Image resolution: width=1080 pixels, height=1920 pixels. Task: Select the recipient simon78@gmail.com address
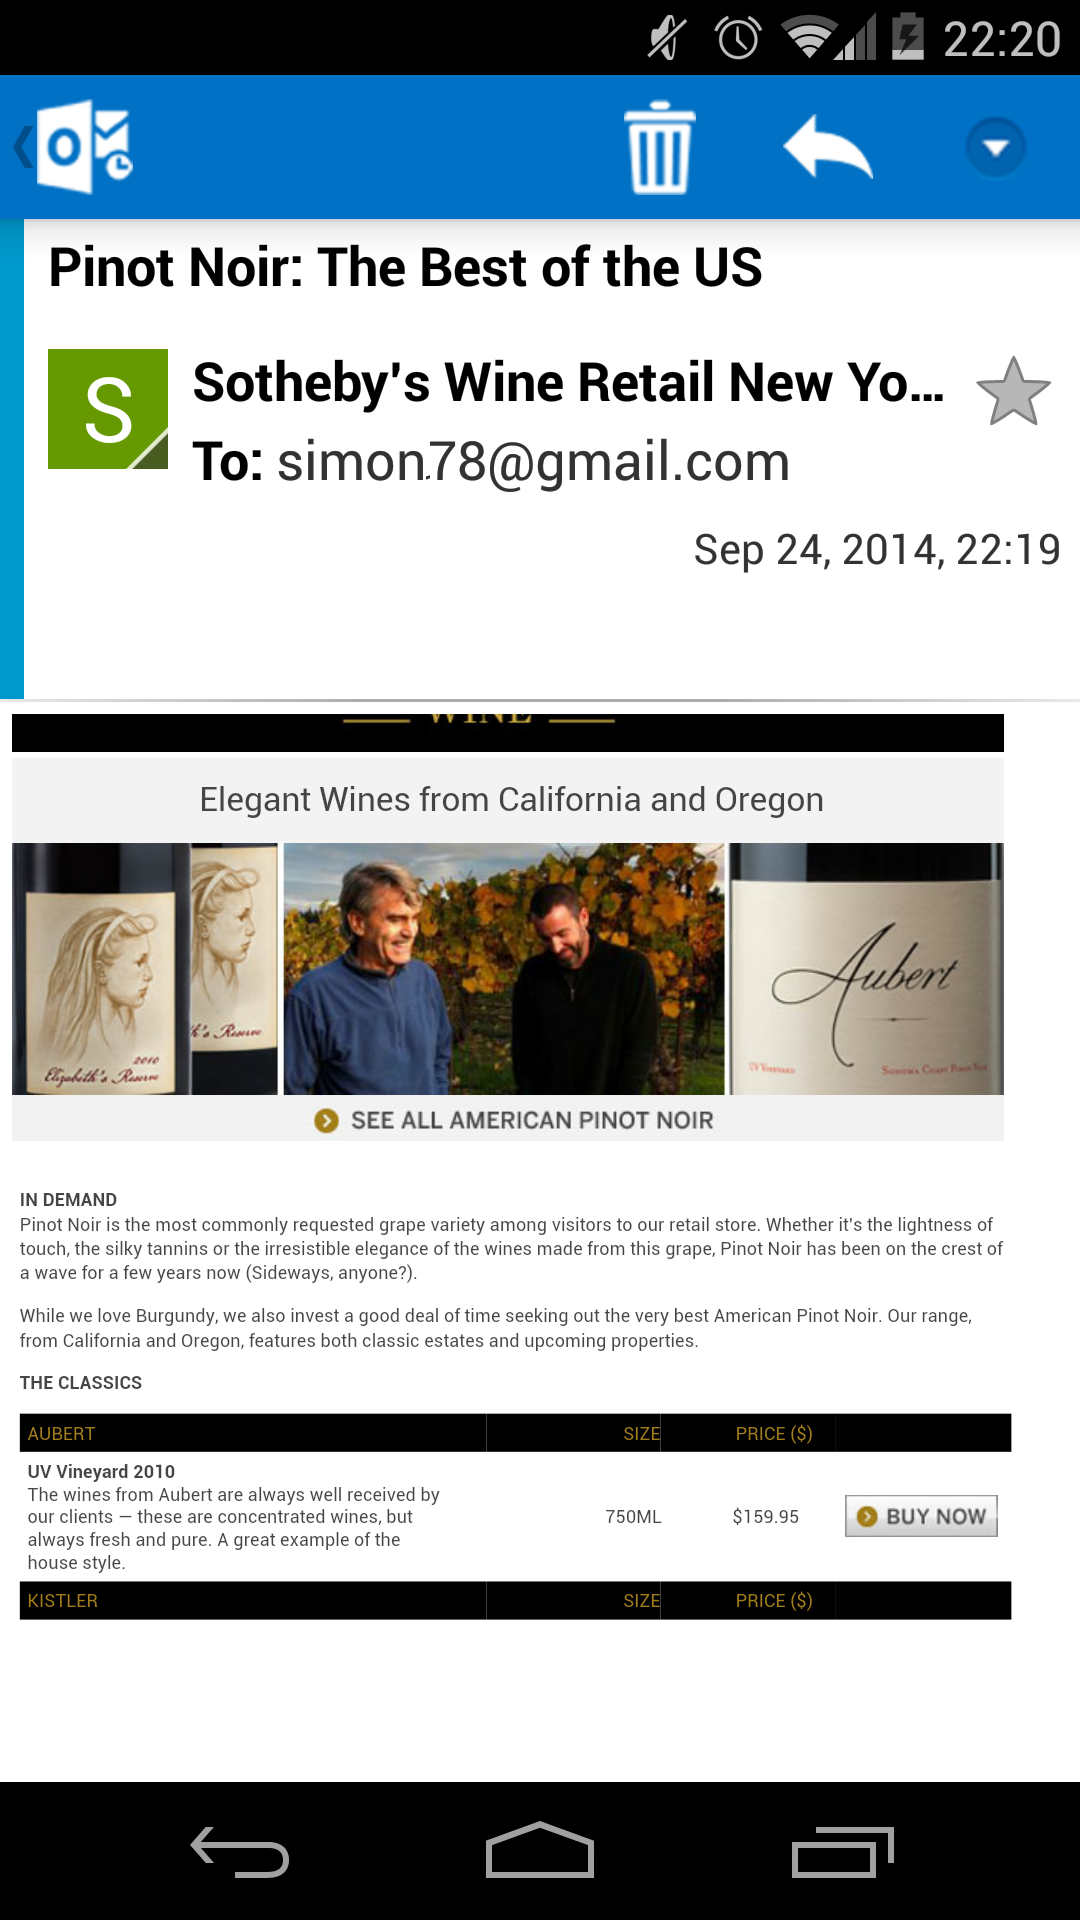[x=533, y=462]
